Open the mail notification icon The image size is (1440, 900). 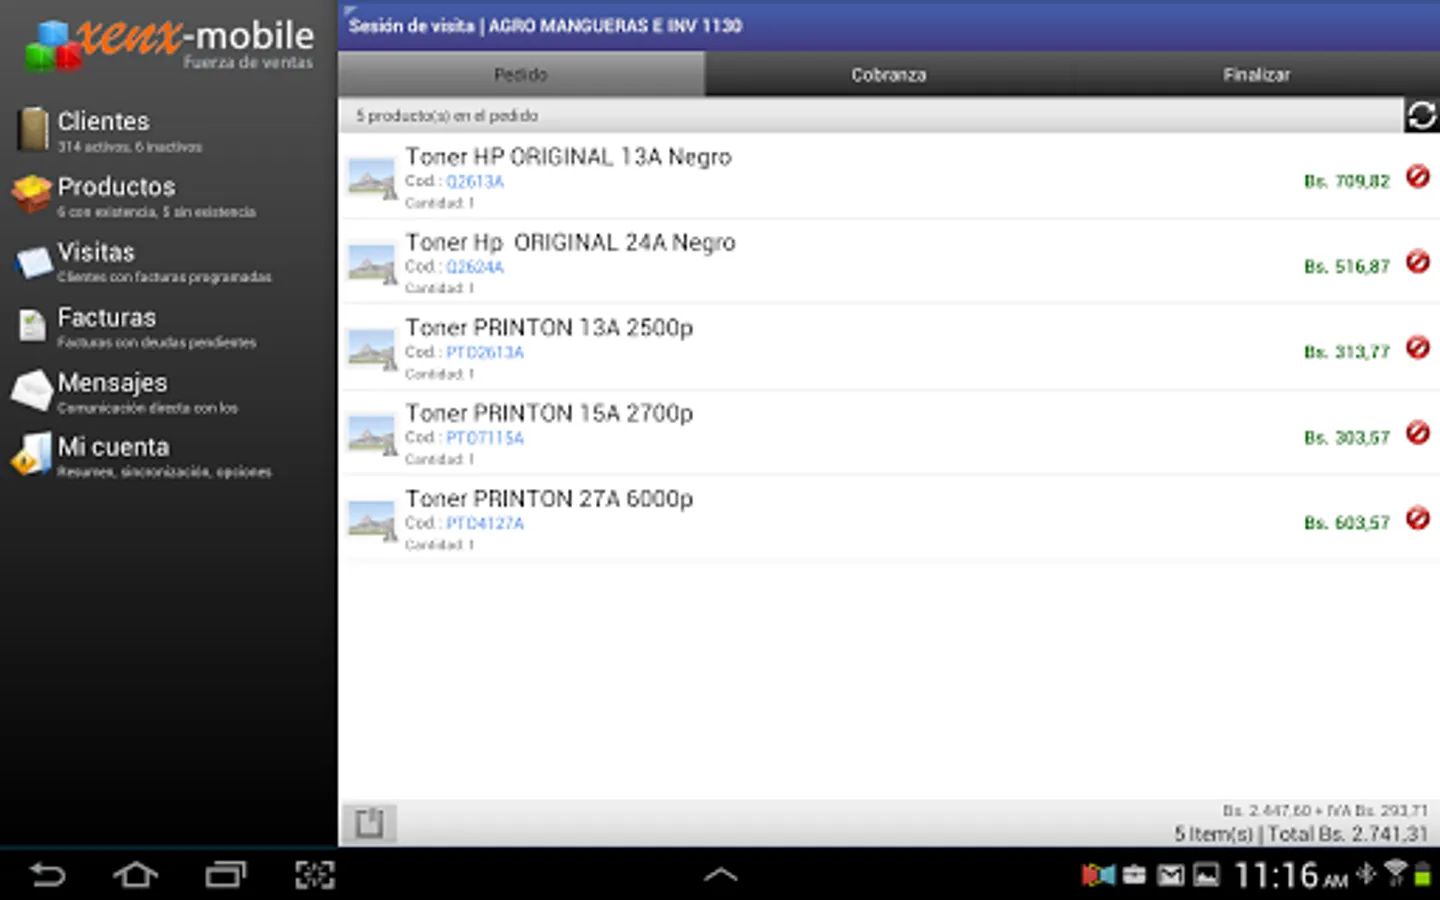pyautogui.click(x=1170, y=876)
